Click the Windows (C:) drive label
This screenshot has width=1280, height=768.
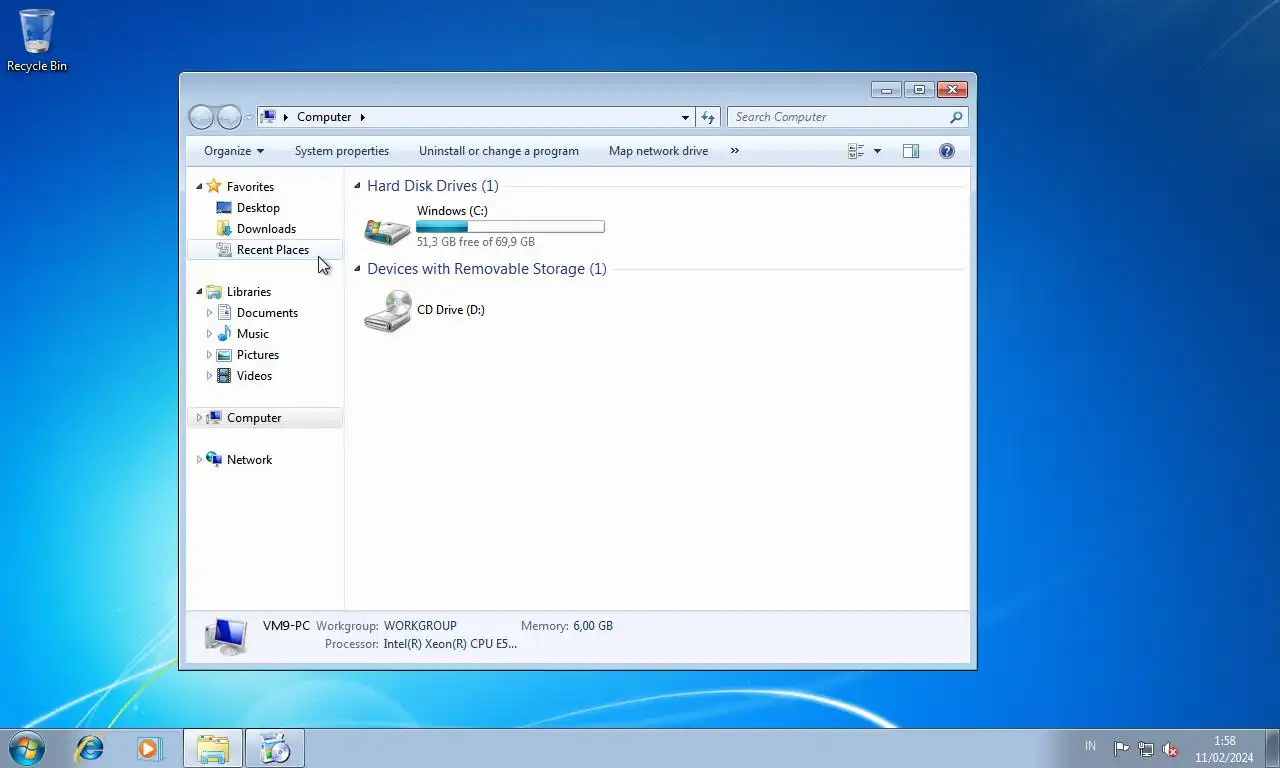pos(452,211)
